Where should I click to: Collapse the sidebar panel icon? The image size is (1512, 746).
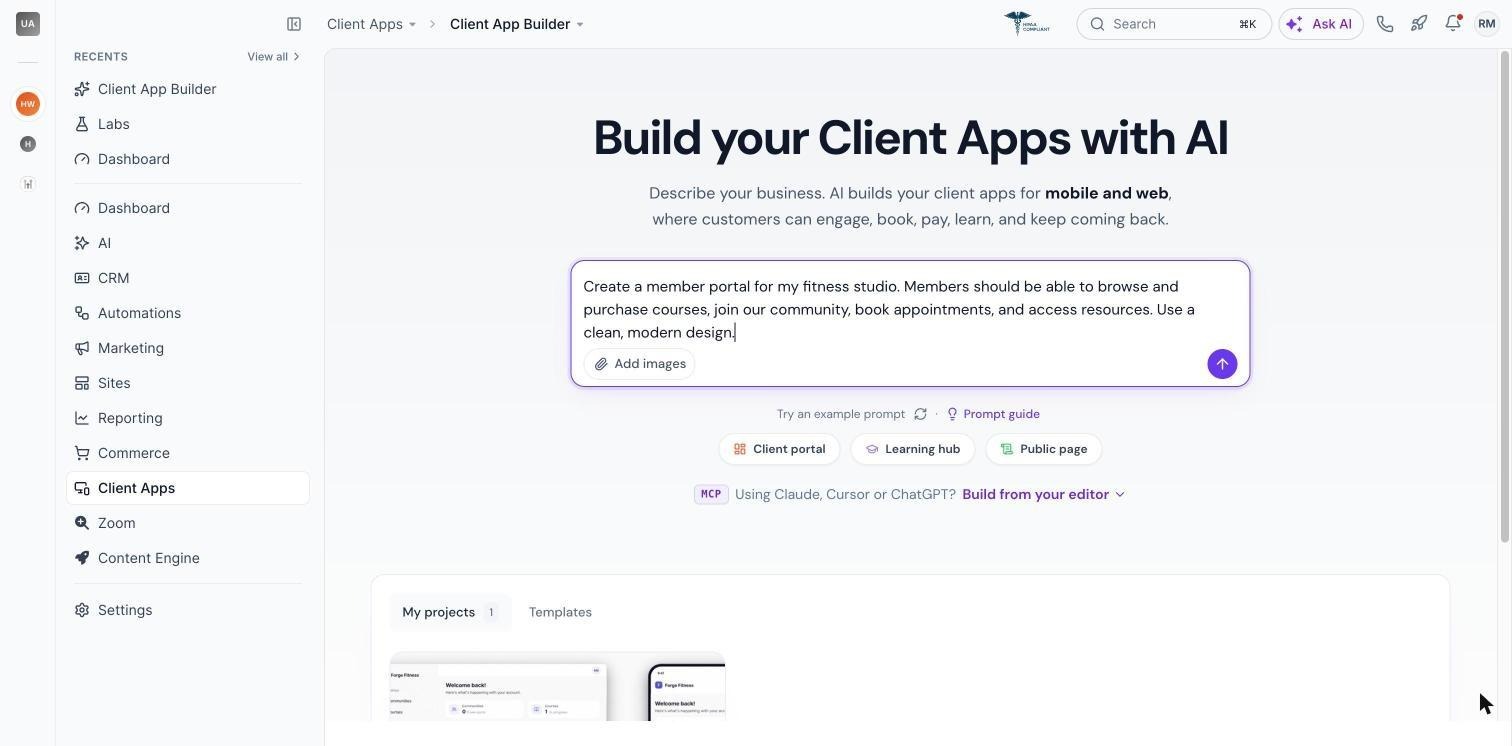point(294,24)
